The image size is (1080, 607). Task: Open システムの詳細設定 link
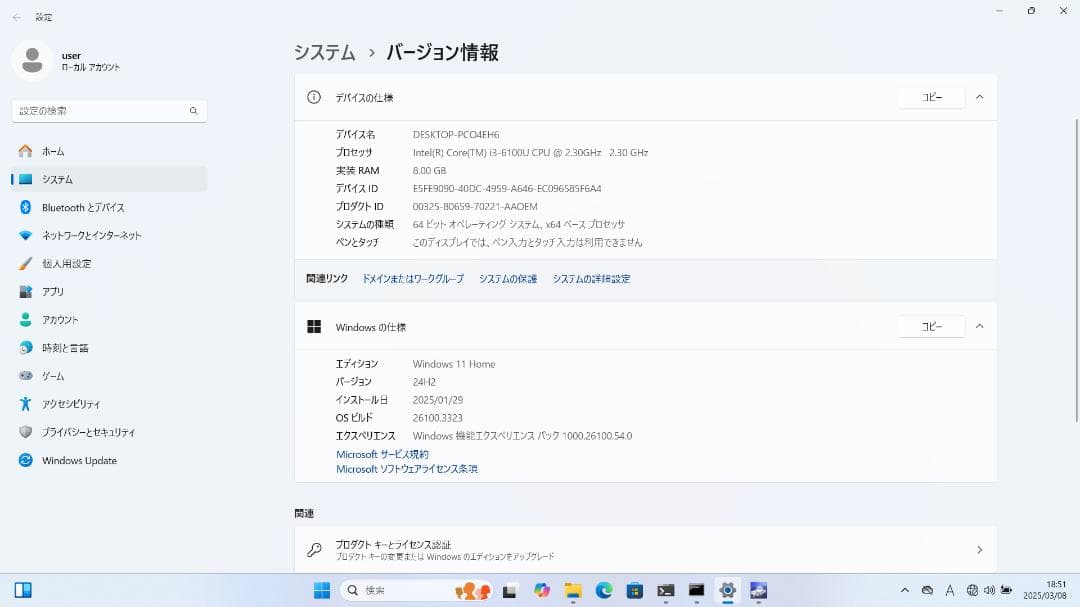(591, 279)
